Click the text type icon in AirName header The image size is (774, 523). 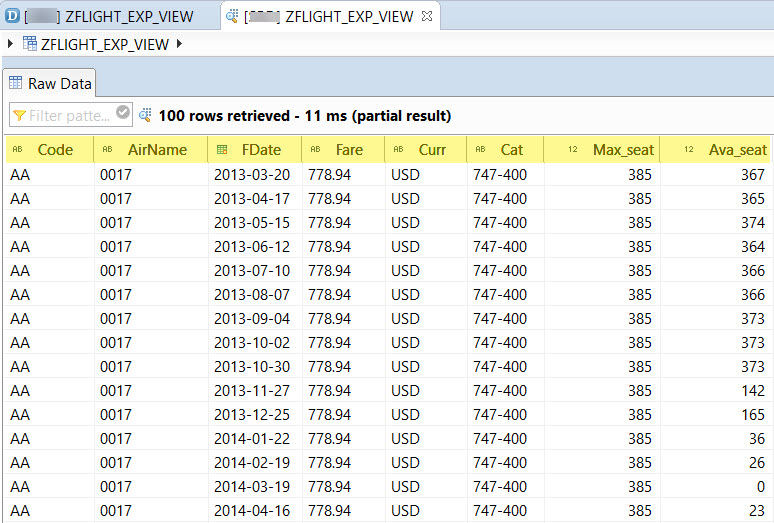tap(107, 149)
